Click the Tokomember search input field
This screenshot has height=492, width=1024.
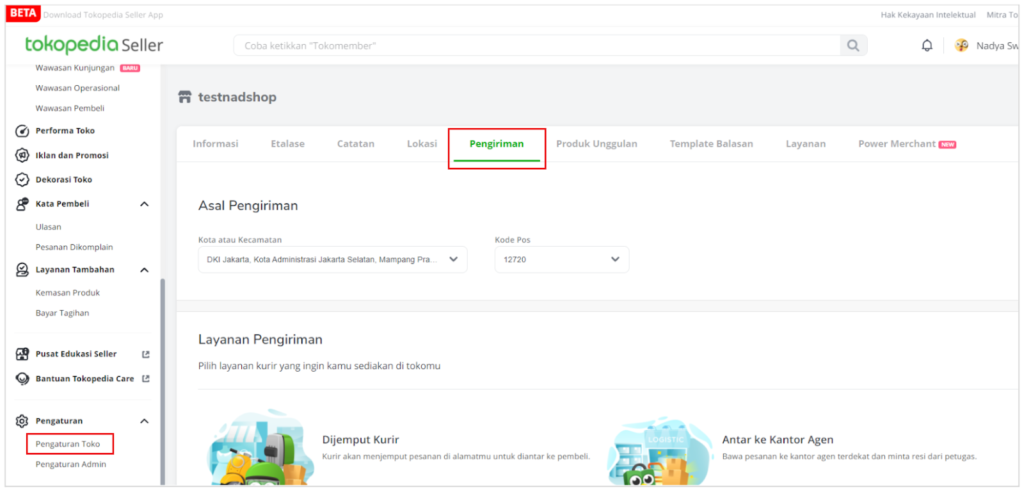point(537,46)
